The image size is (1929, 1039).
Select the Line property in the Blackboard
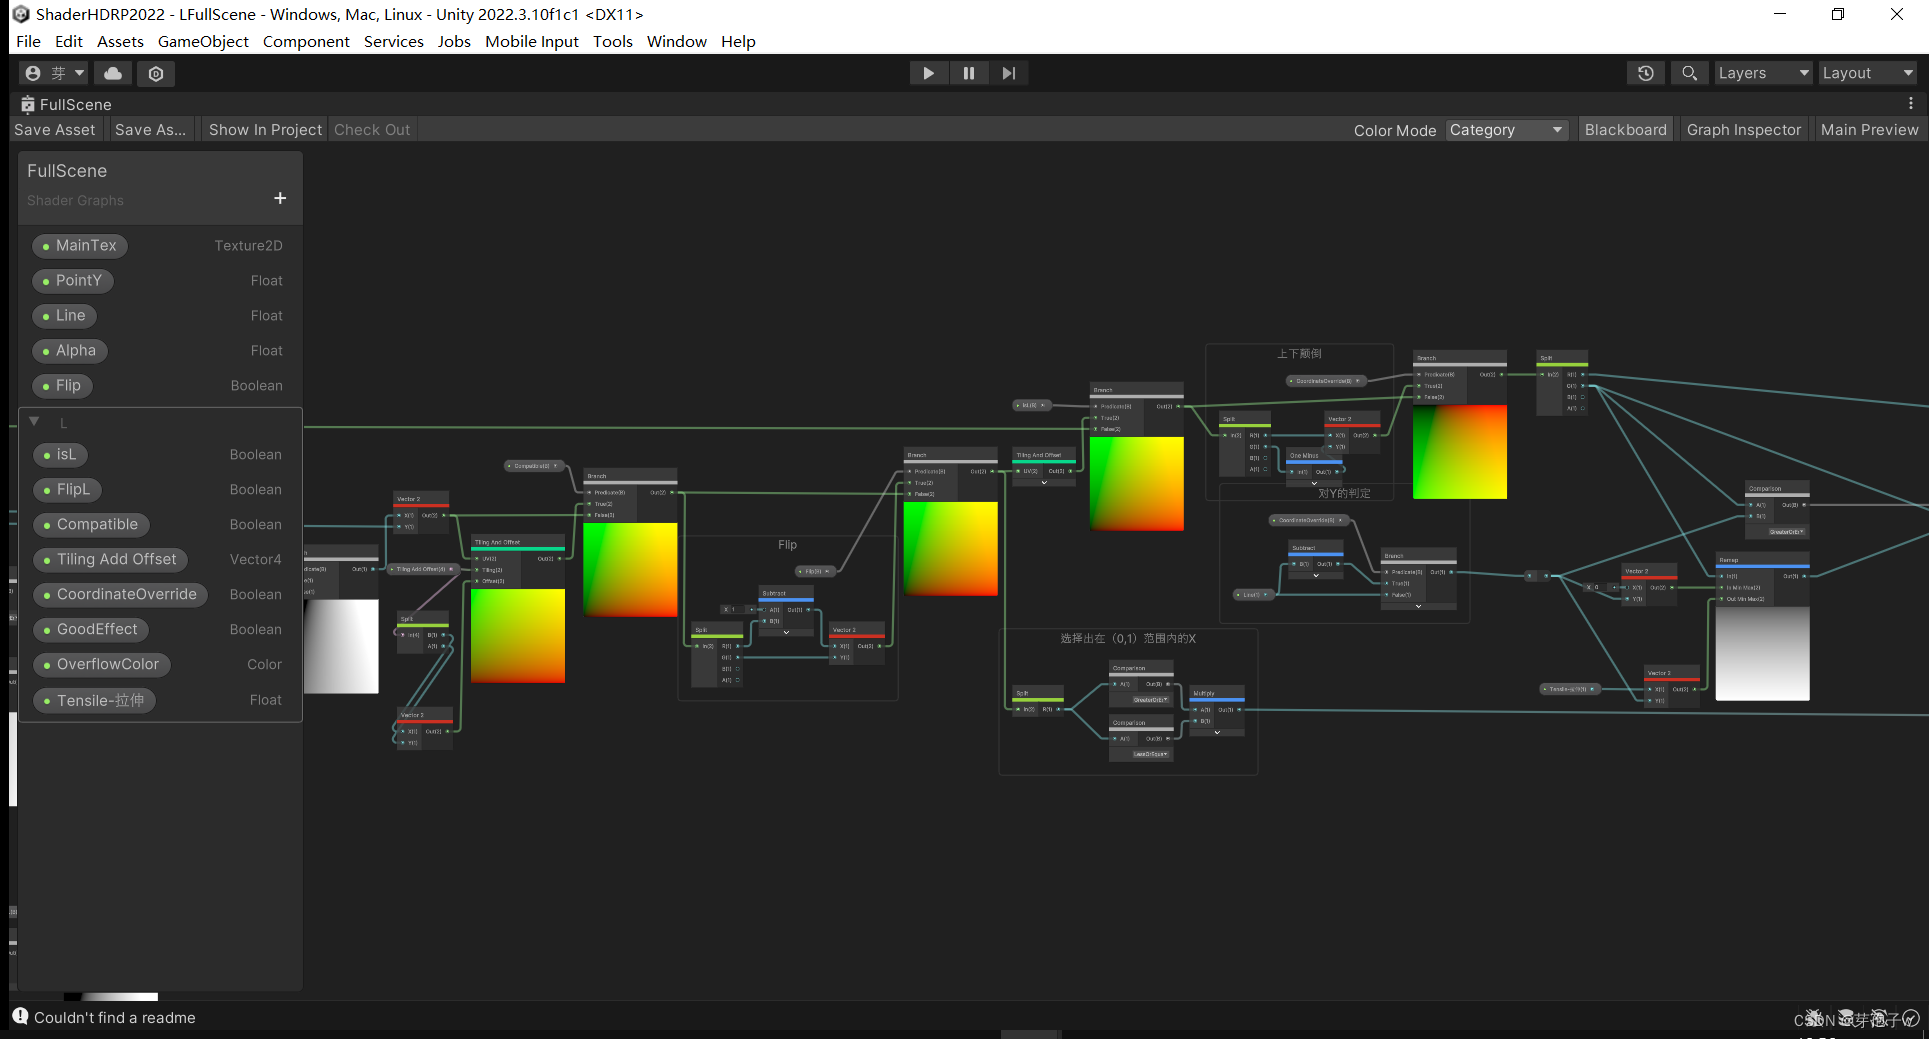65,315
